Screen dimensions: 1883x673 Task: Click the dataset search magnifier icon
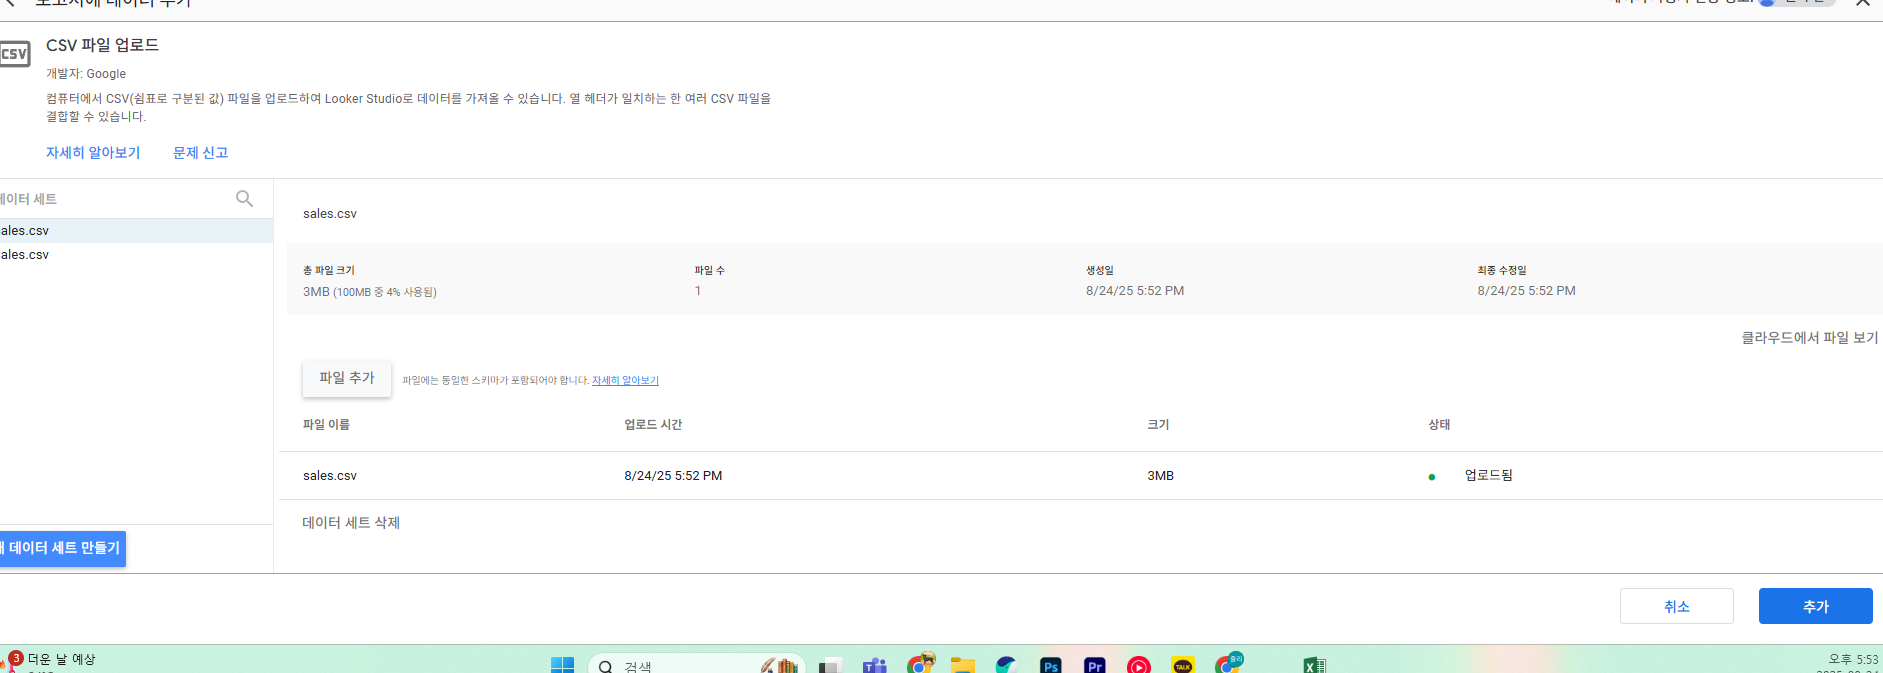(x=244, y=198)
